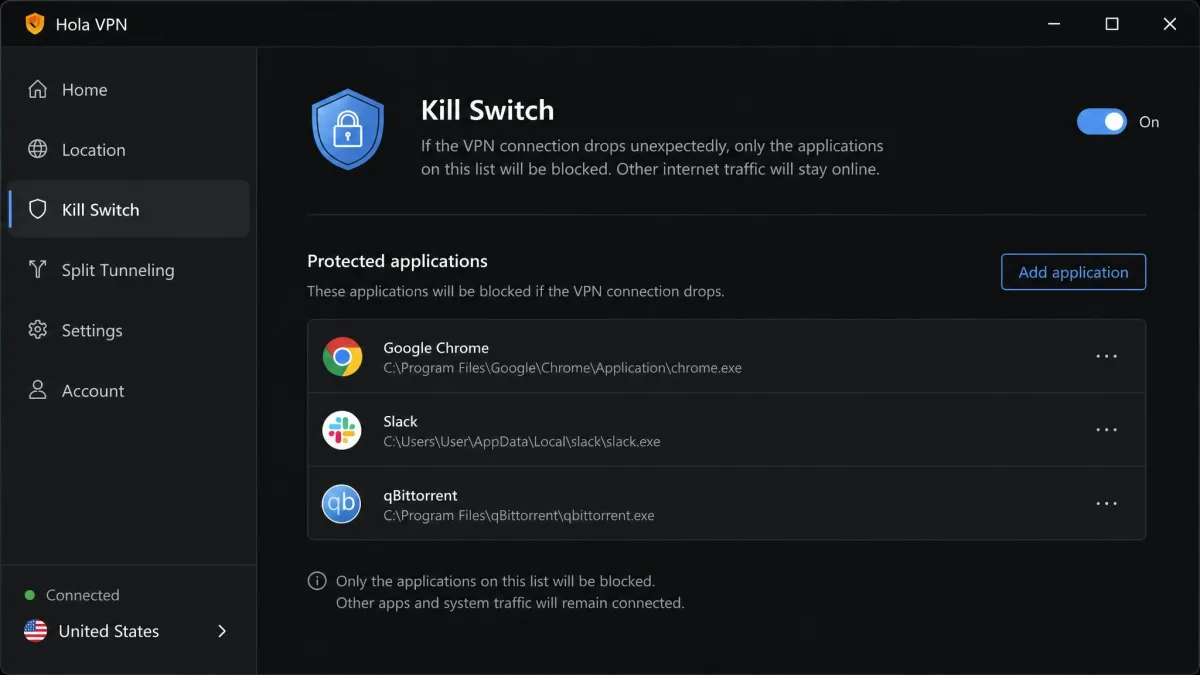Viewport: 1200px width, 675px height.
Task: Click the qbittorrent.exe file path text
Action: (519, 516)
